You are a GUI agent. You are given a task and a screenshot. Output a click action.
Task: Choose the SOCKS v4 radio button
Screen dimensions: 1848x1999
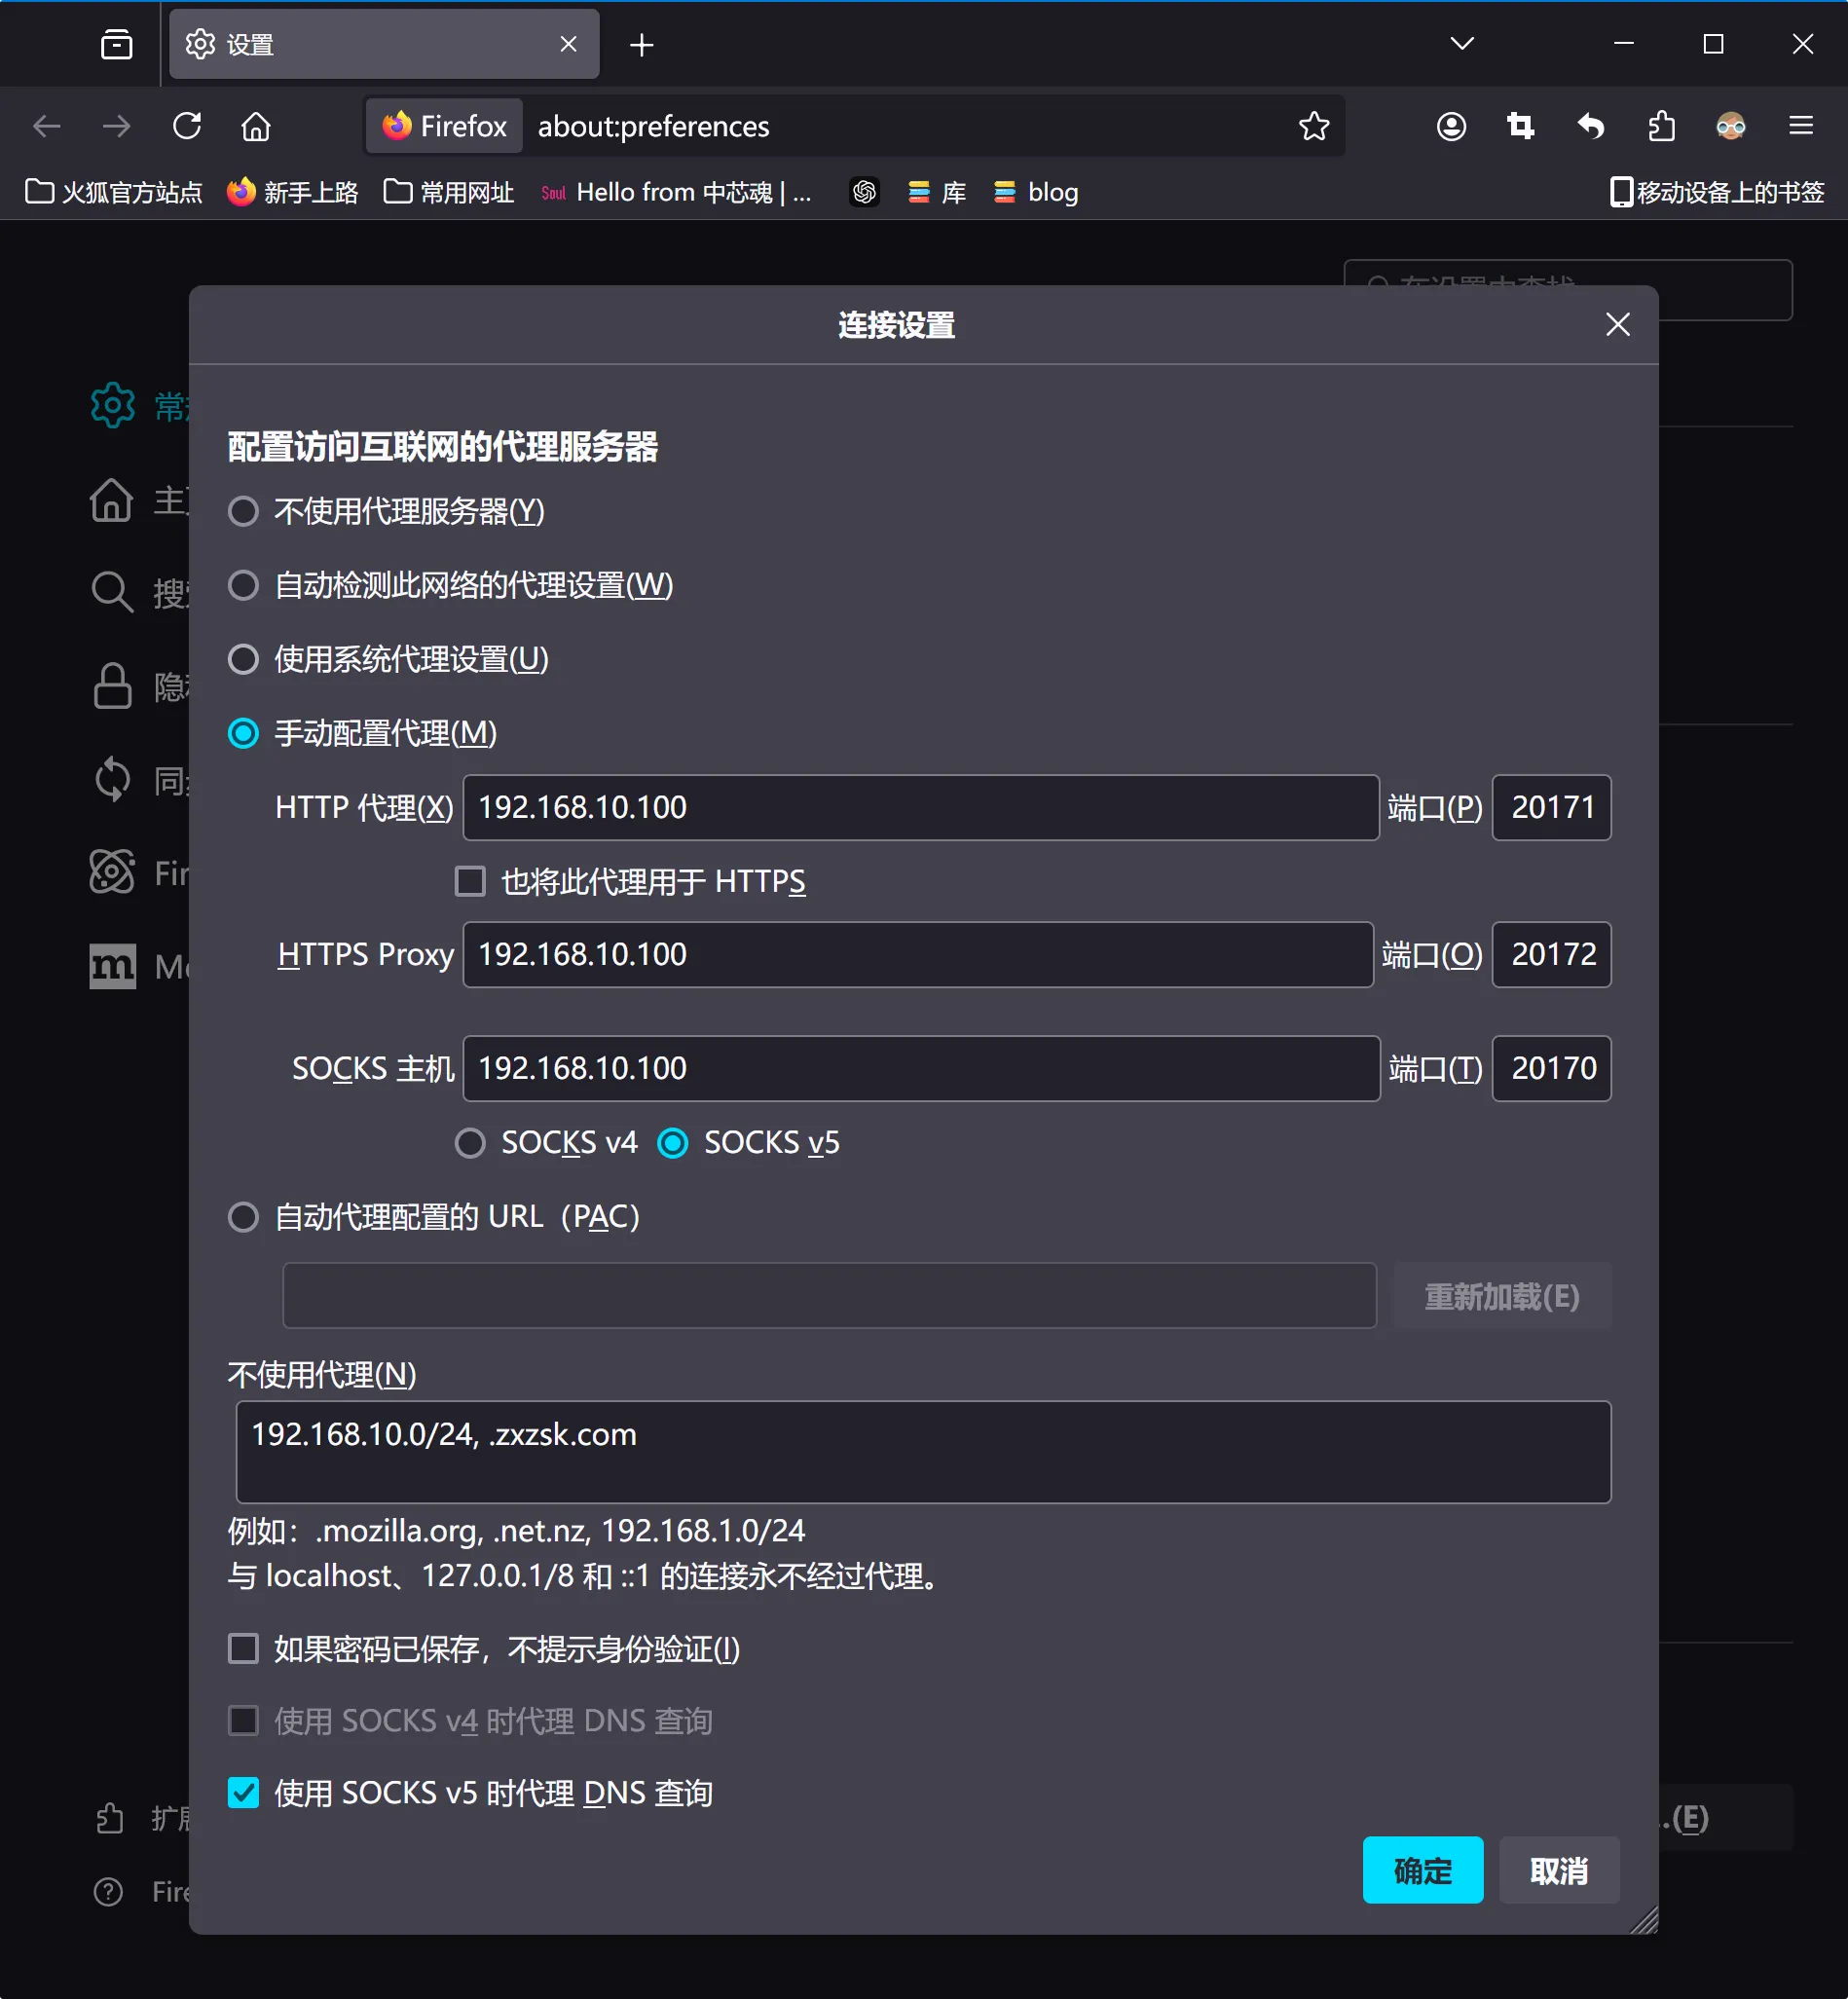(x=470, y=1142)
